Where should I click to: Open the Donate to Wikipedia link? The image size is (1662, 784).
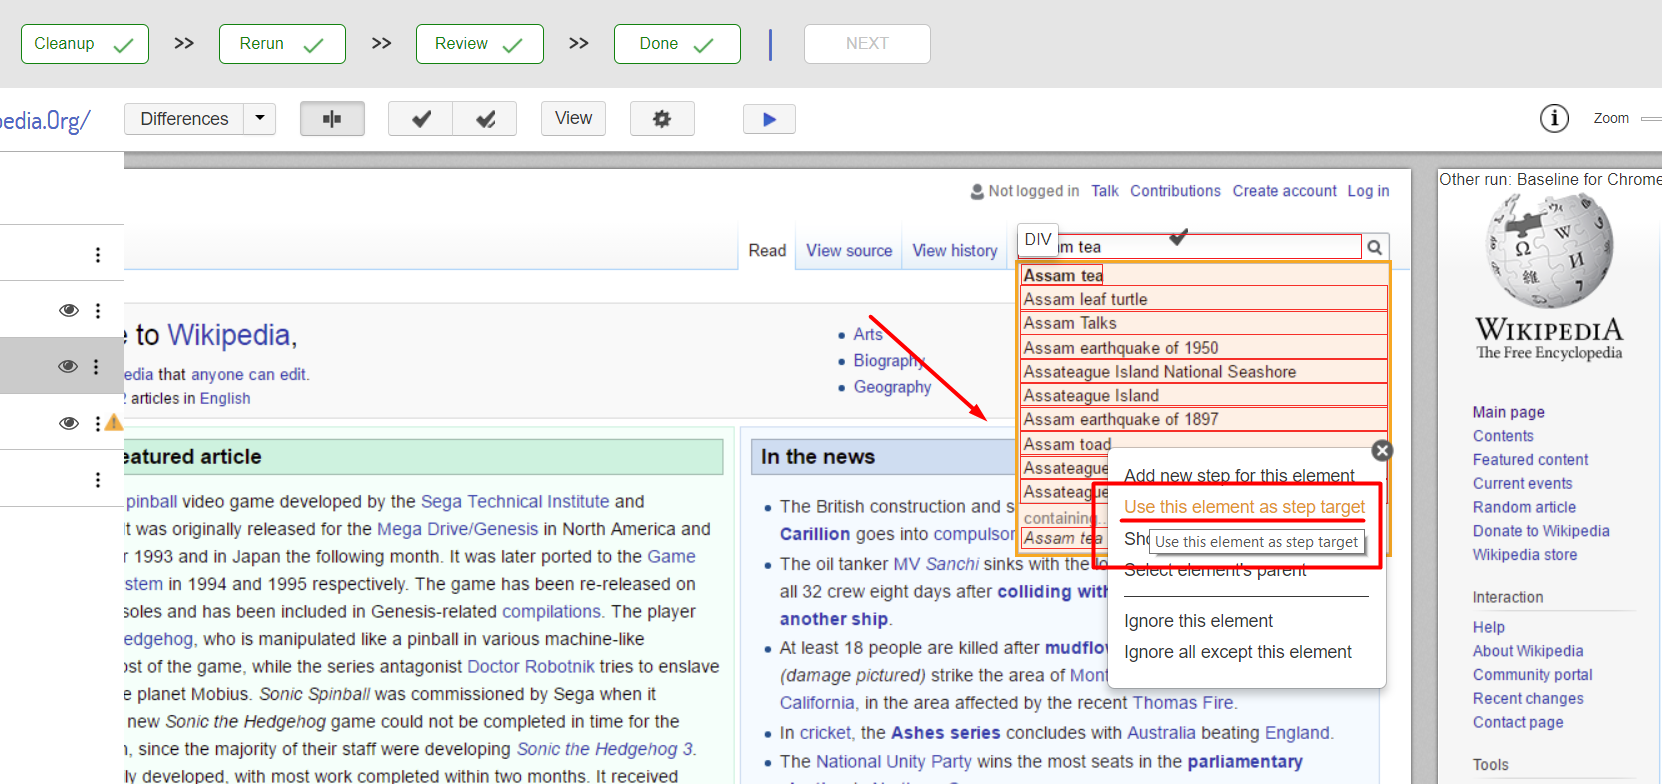1541,531
